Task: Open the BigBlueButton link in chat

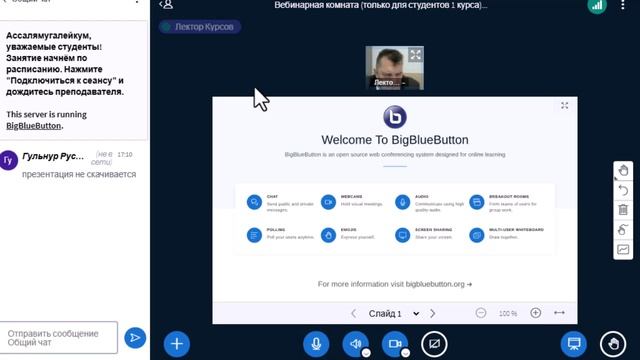Action: 33,126
